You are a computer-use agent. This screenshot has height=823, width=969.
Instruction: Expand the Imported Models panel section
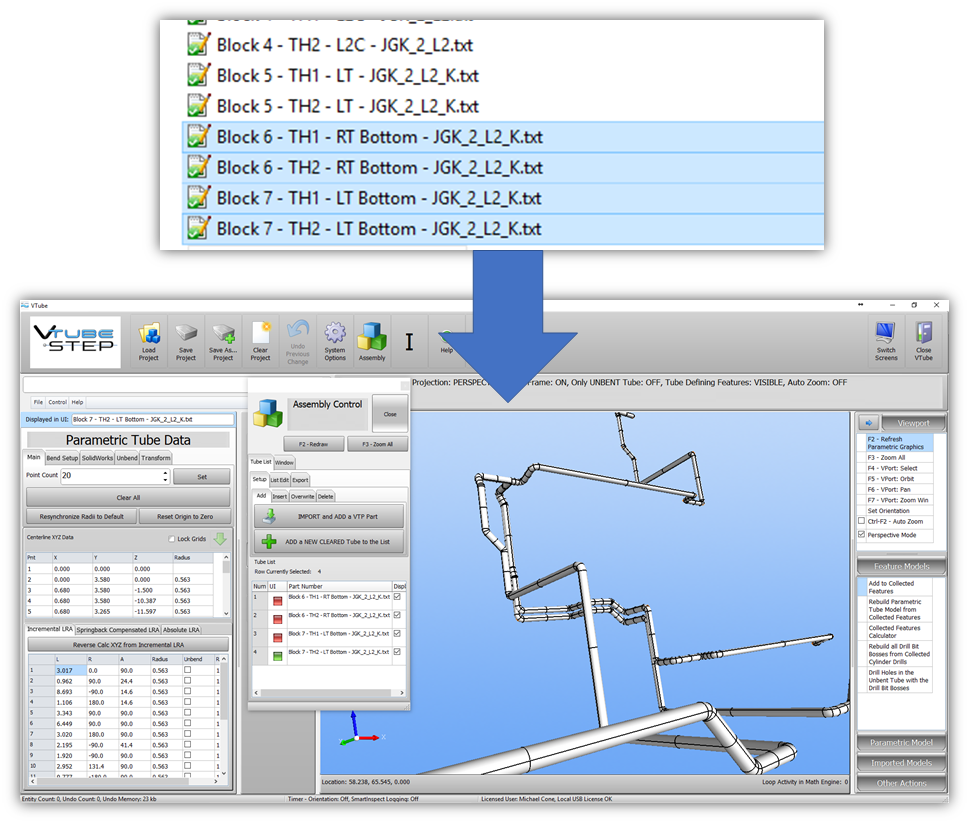pyautogui.click(x=901, y=763)
